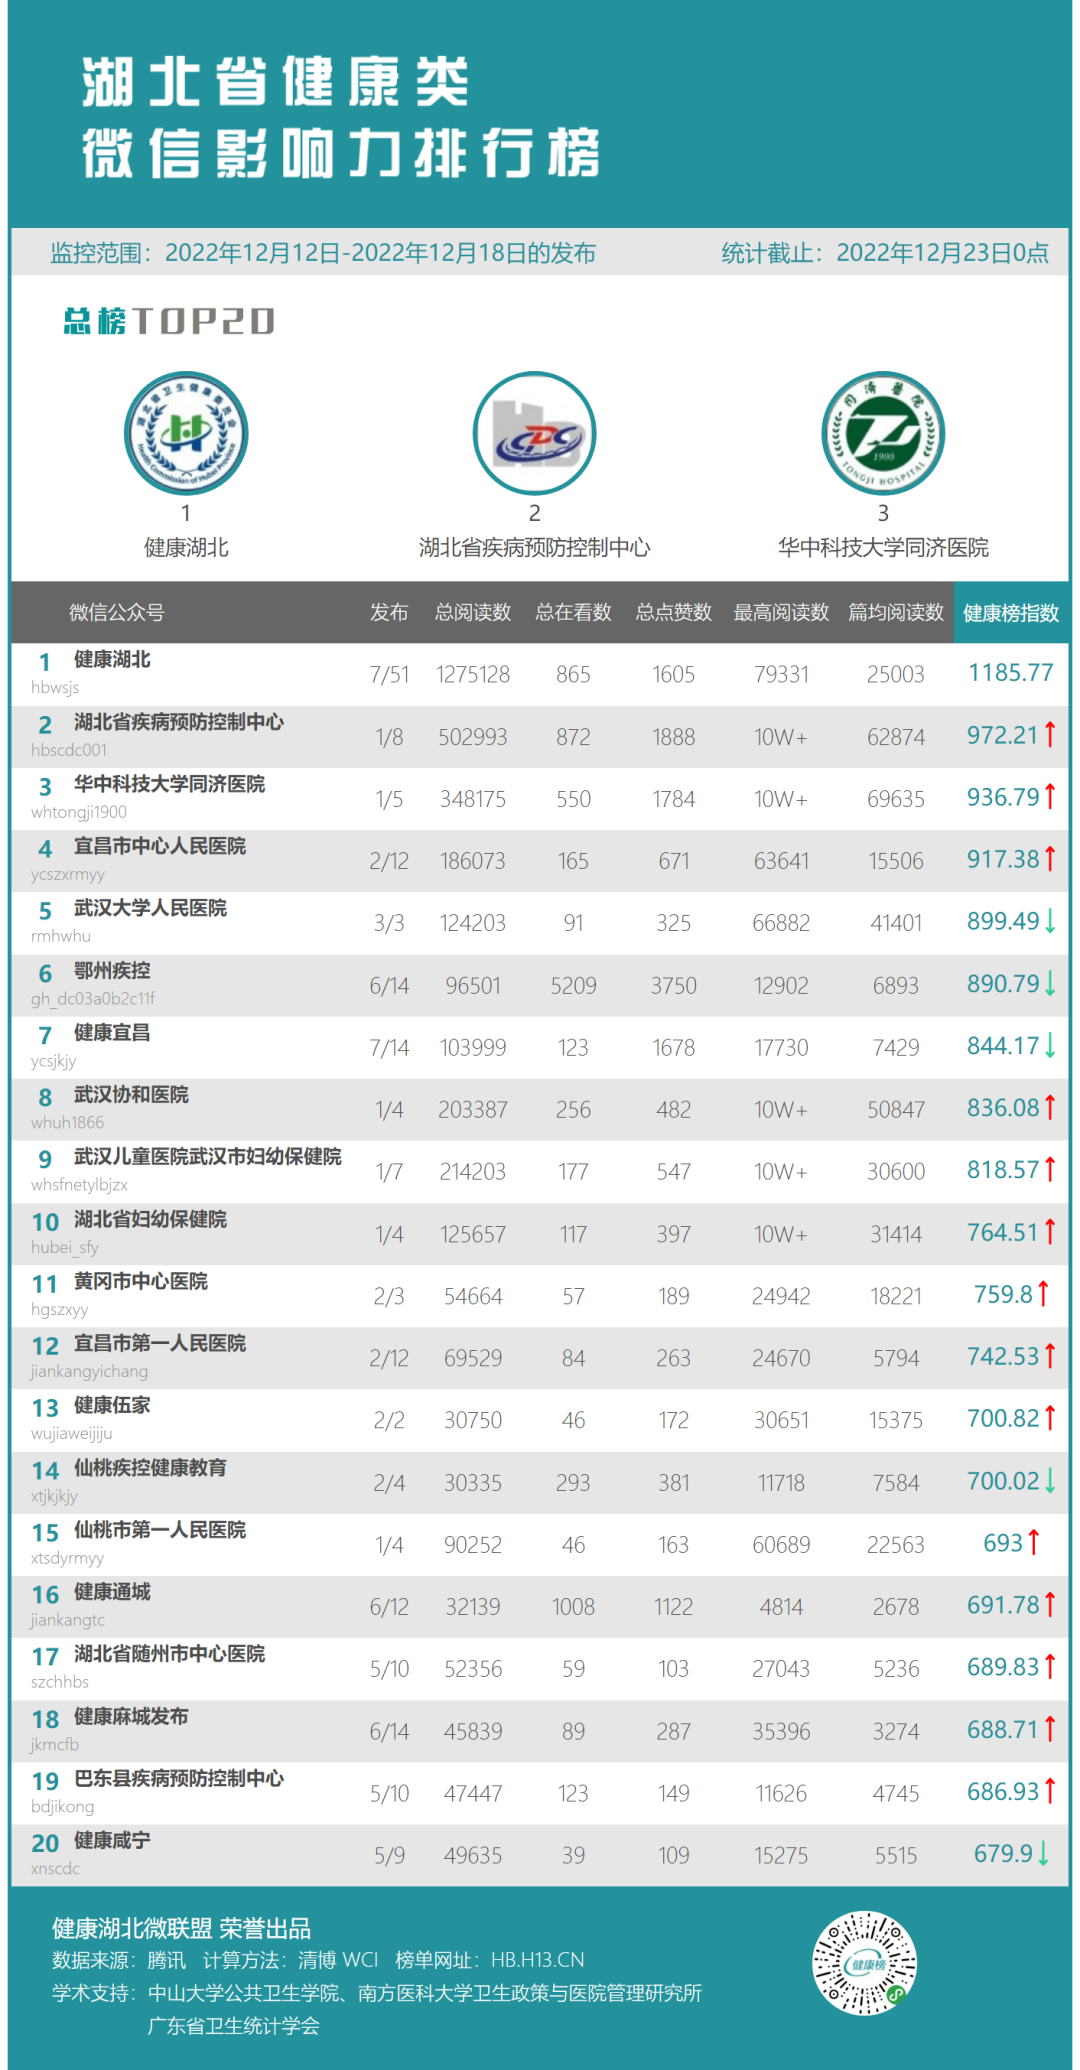
Task: Click the red up arrow beside 691.78
Action: coord(1050,1605)
